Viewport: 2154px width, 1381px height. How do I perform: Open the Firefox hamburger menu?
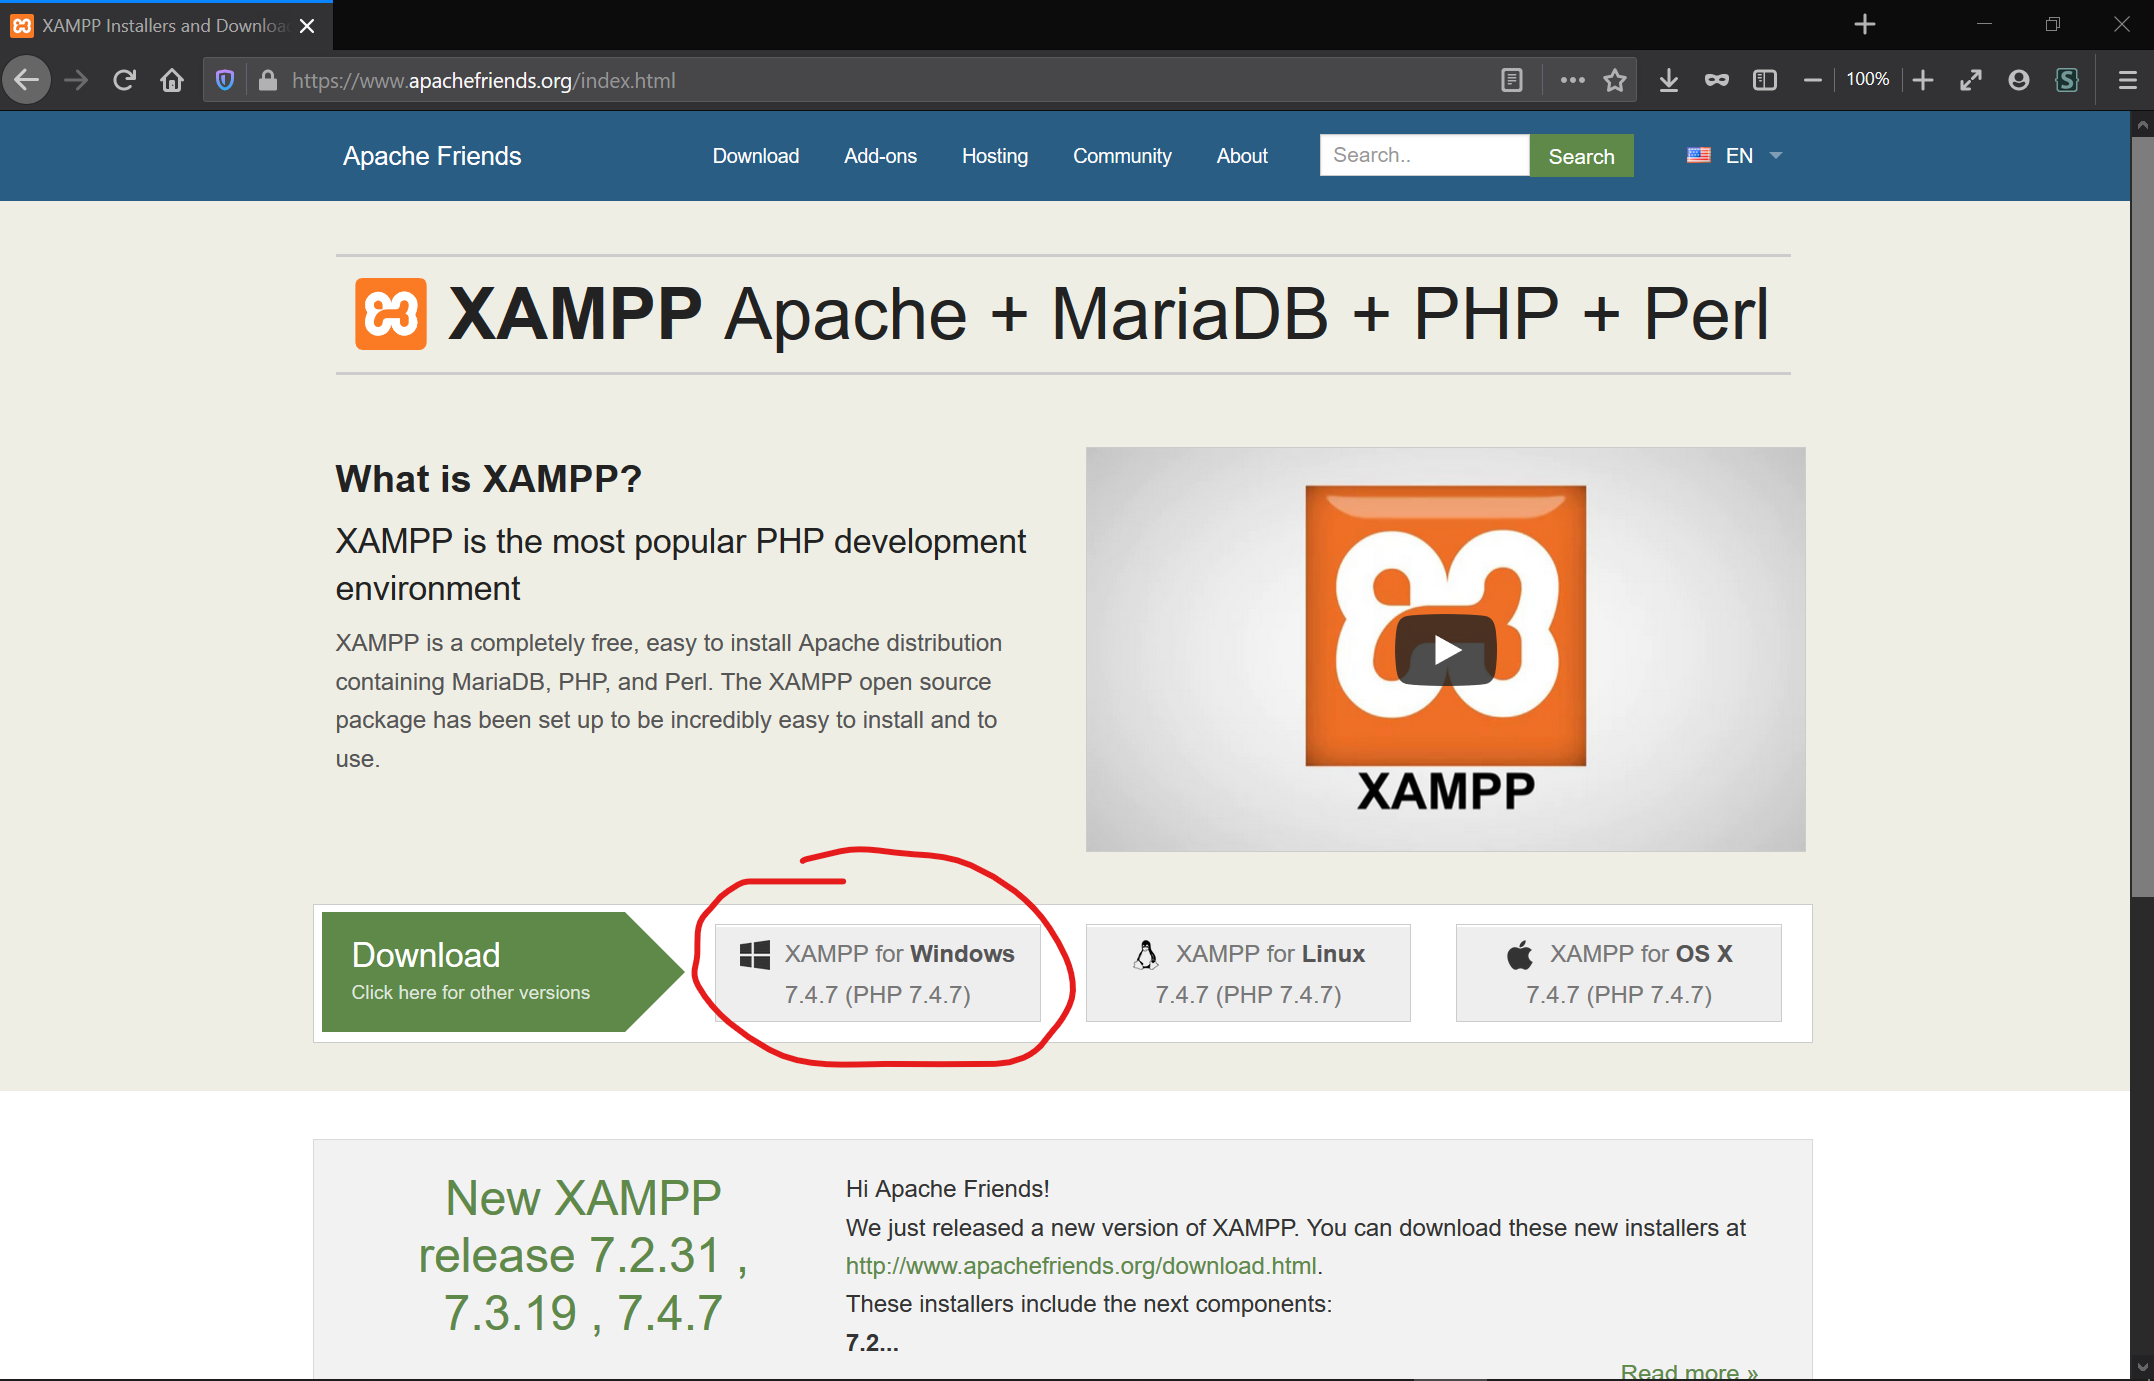(2128, 80)
